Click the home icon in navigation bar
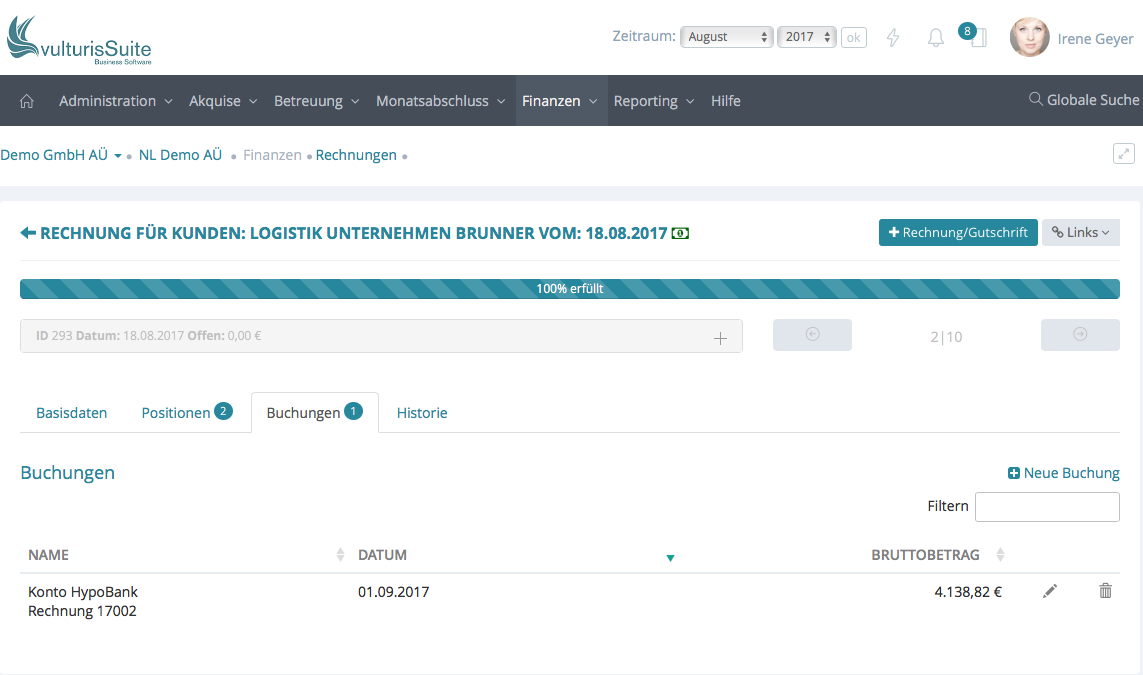The width and height of the screenshot is (1143, 675). tap(27, 101)
